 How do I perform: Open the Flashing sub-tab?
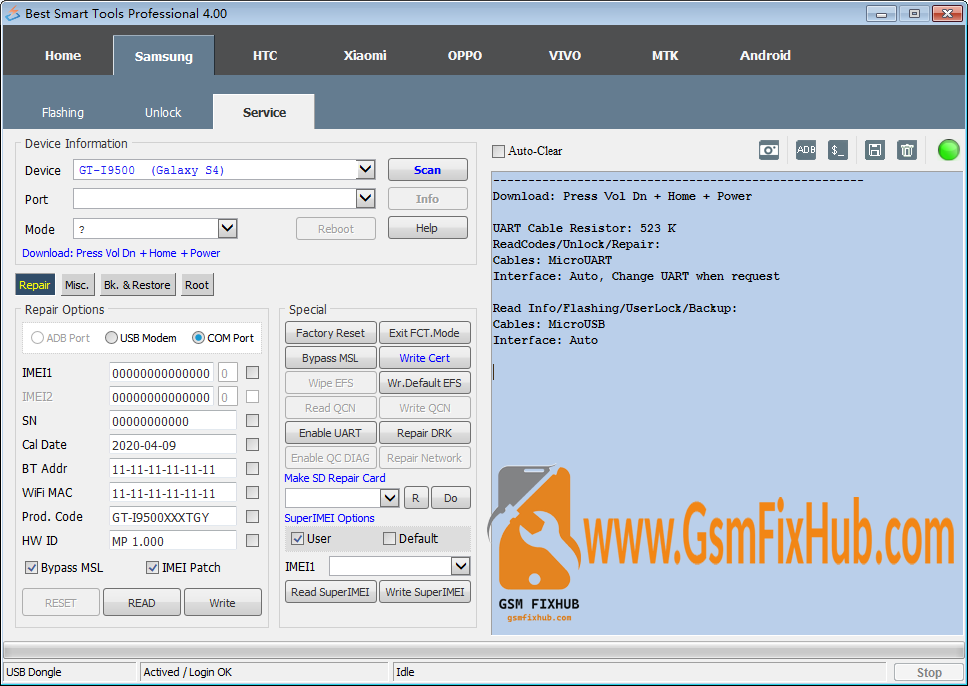point(62,112)
